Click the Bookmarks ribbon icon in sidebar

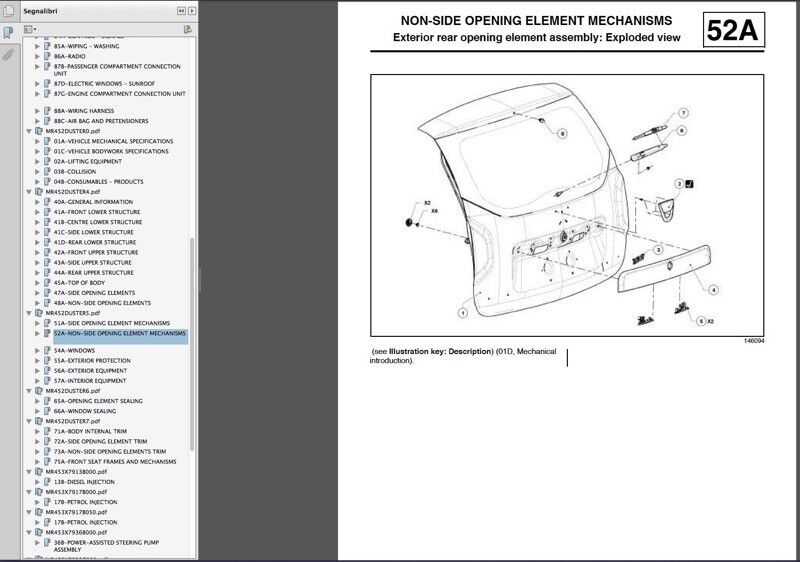coord(9,32)
